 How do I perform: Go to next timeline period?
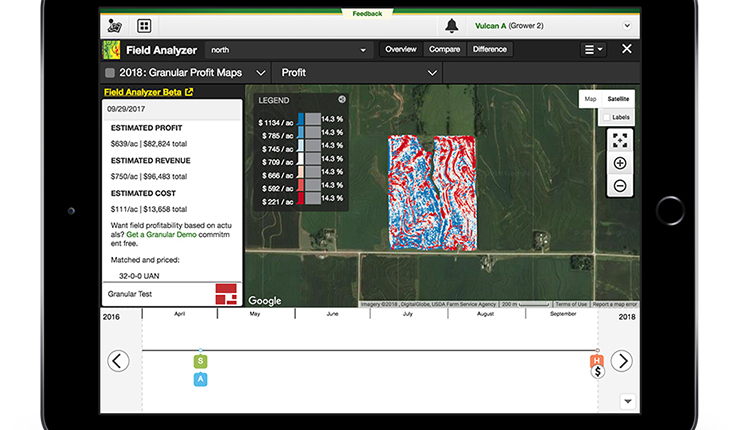[x=622, y=361]
